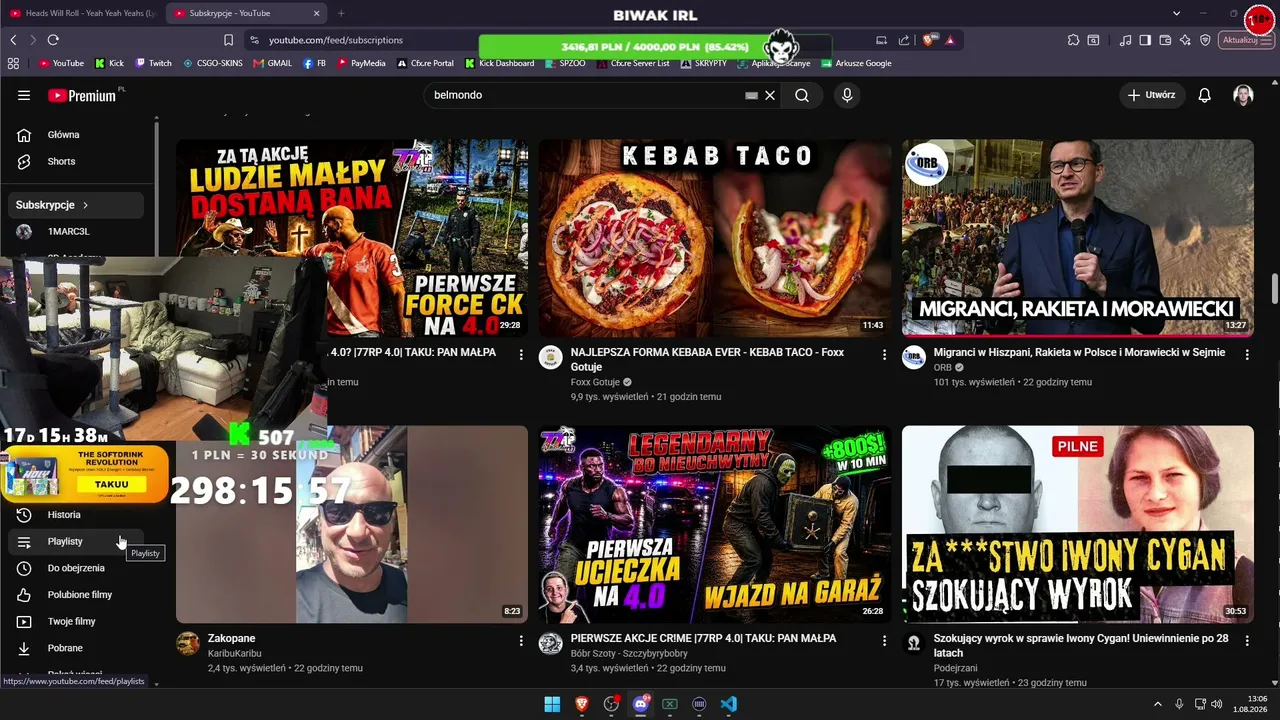Screen dimensions: 1280x720
Task: Open the GMAIL bookmark
Action: [273, 63]
